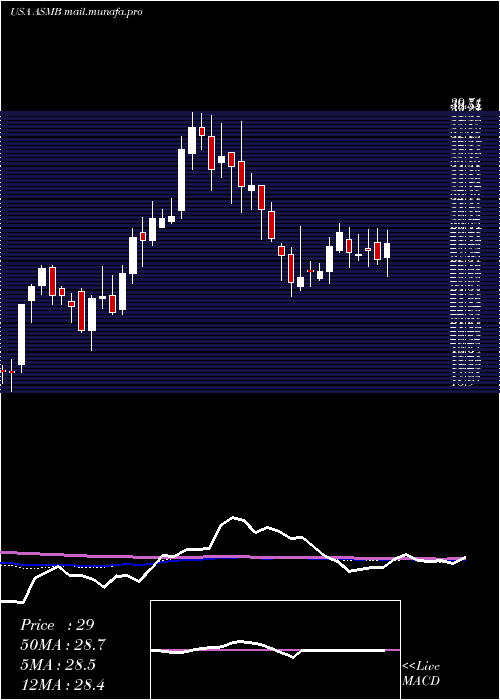Click the price axis labels on right edge

(x=466, y=243)
